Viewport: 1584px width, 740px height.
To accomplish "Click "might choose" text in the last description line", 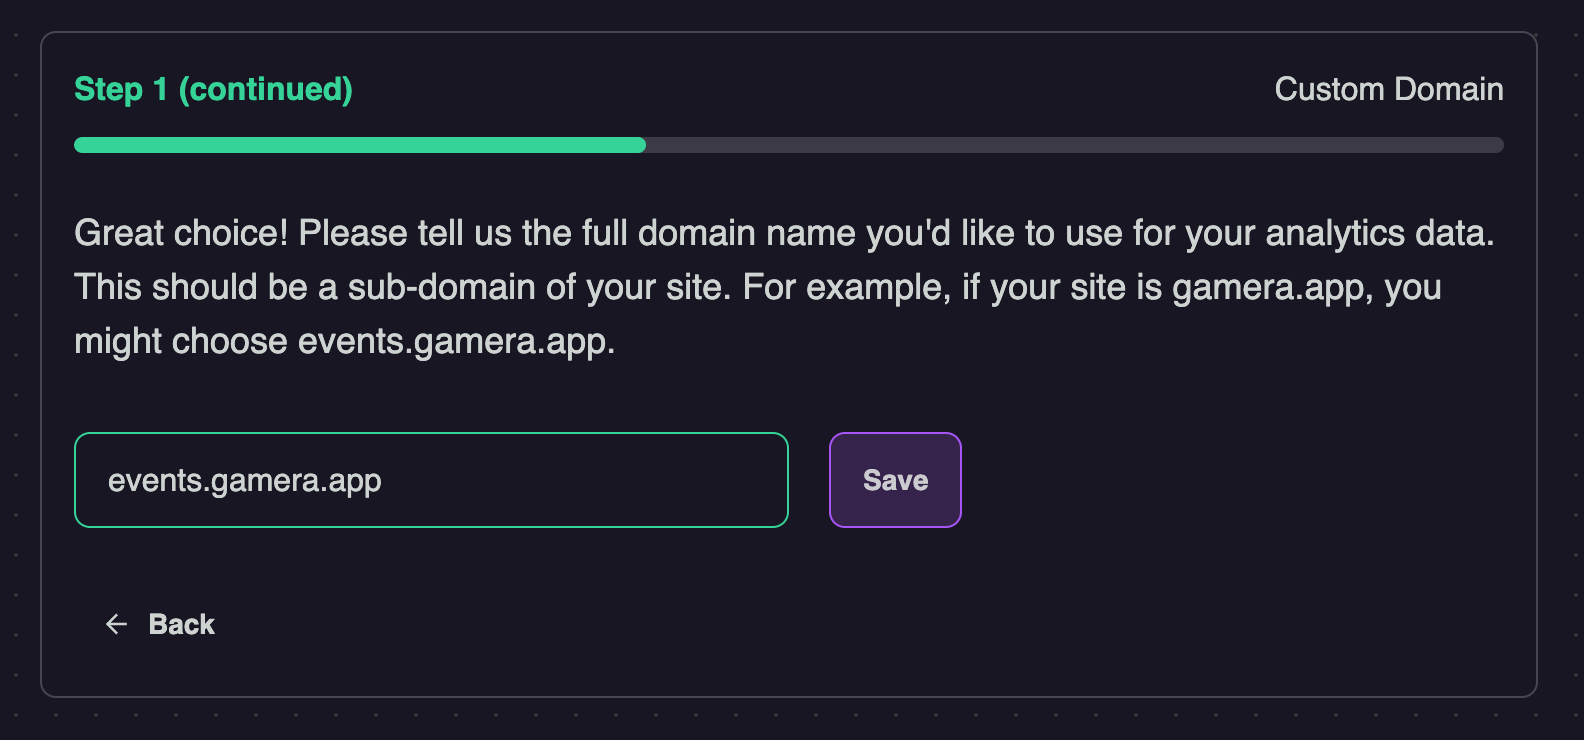I will (x=181, y=341).
